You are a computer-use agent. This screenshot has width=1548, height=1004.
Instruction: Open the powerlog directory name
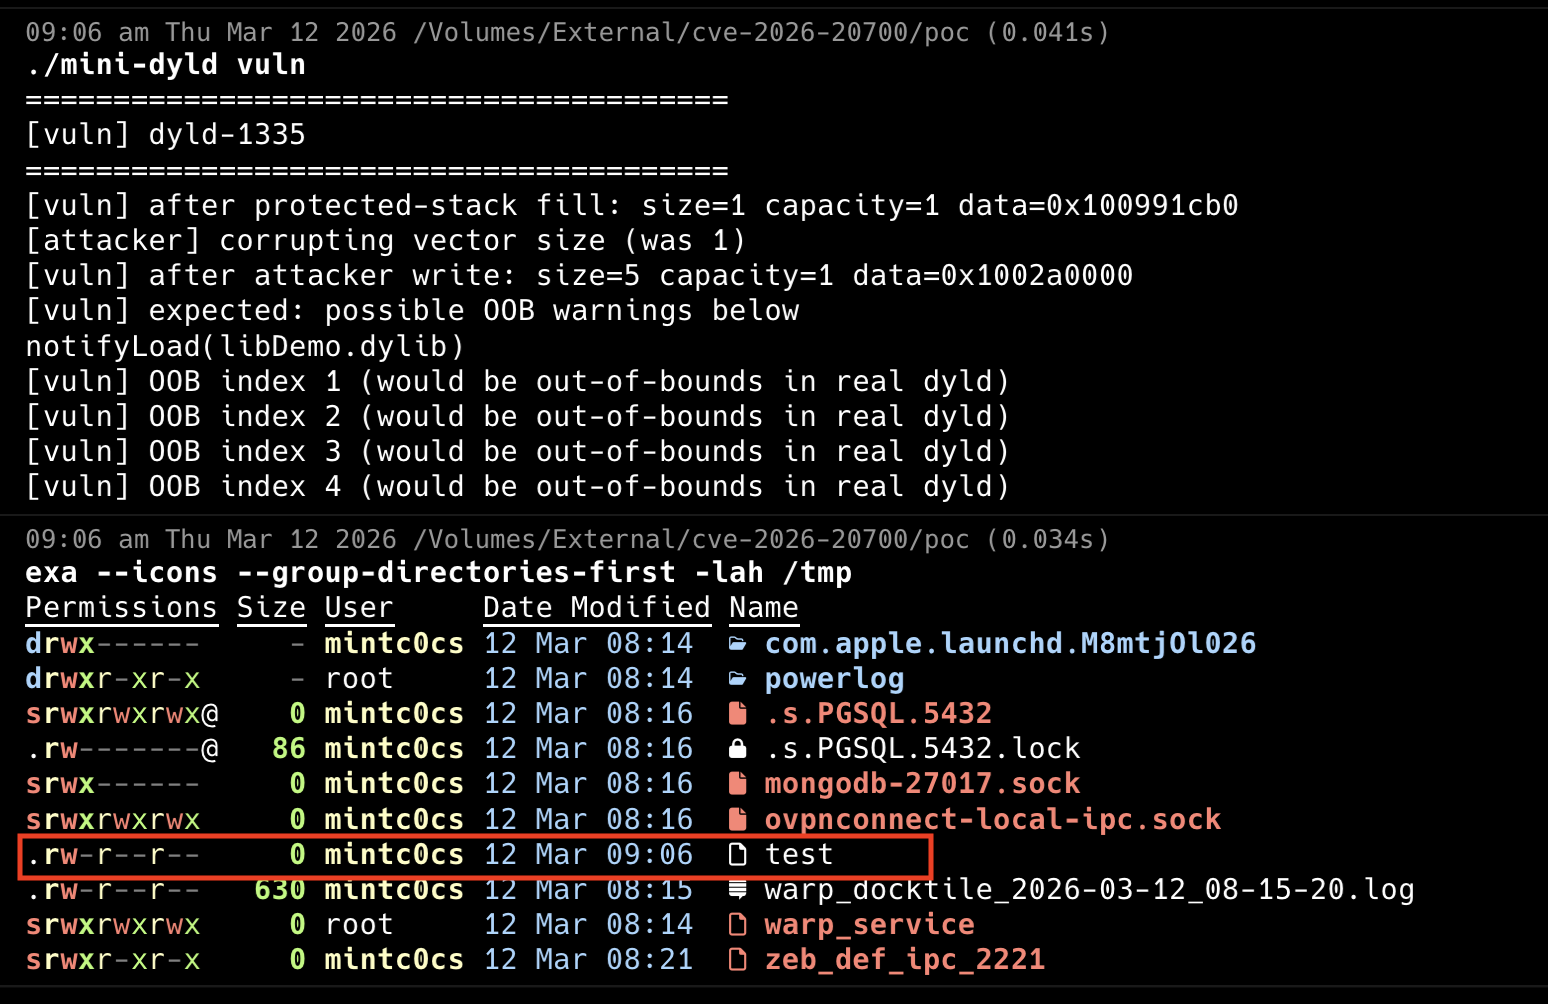point(834,679)
